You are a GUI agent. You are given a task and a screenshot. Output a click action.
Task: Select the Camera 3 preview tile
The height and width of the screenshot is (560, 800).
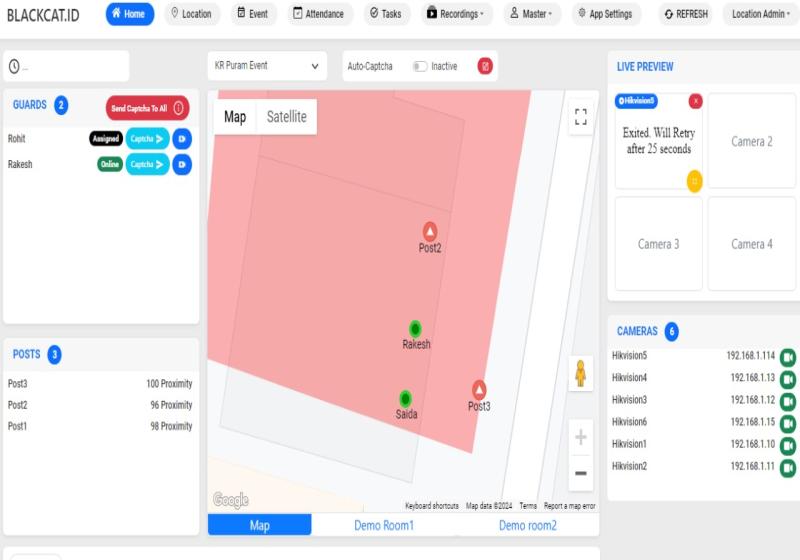[x=659, y=244]
